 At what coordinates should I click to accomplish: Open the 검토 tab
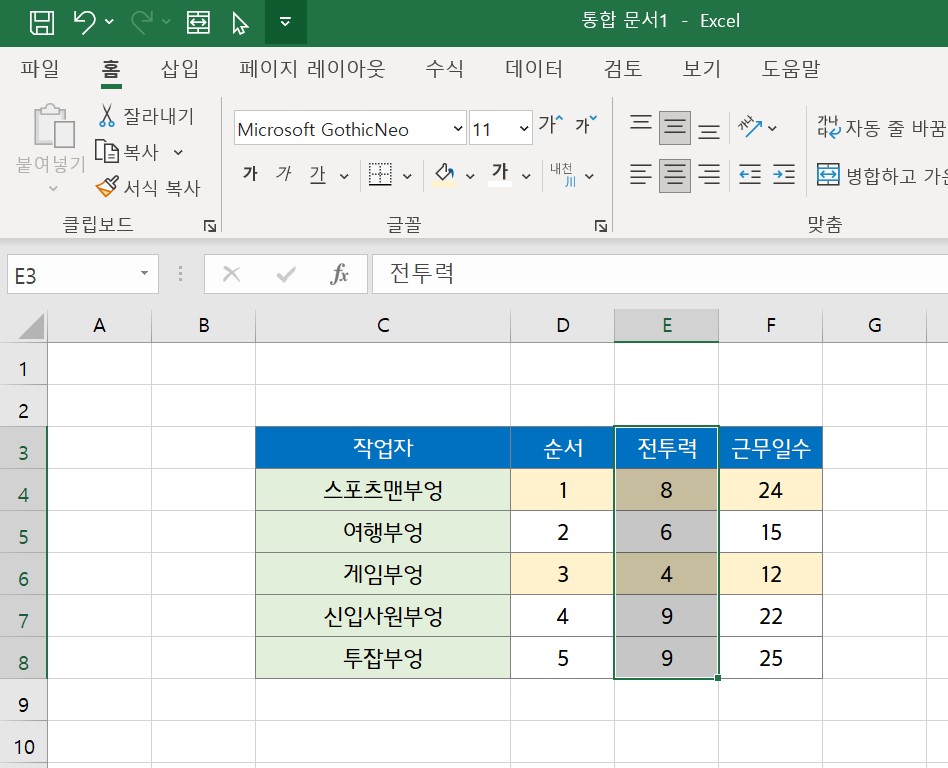pos(623,69)
